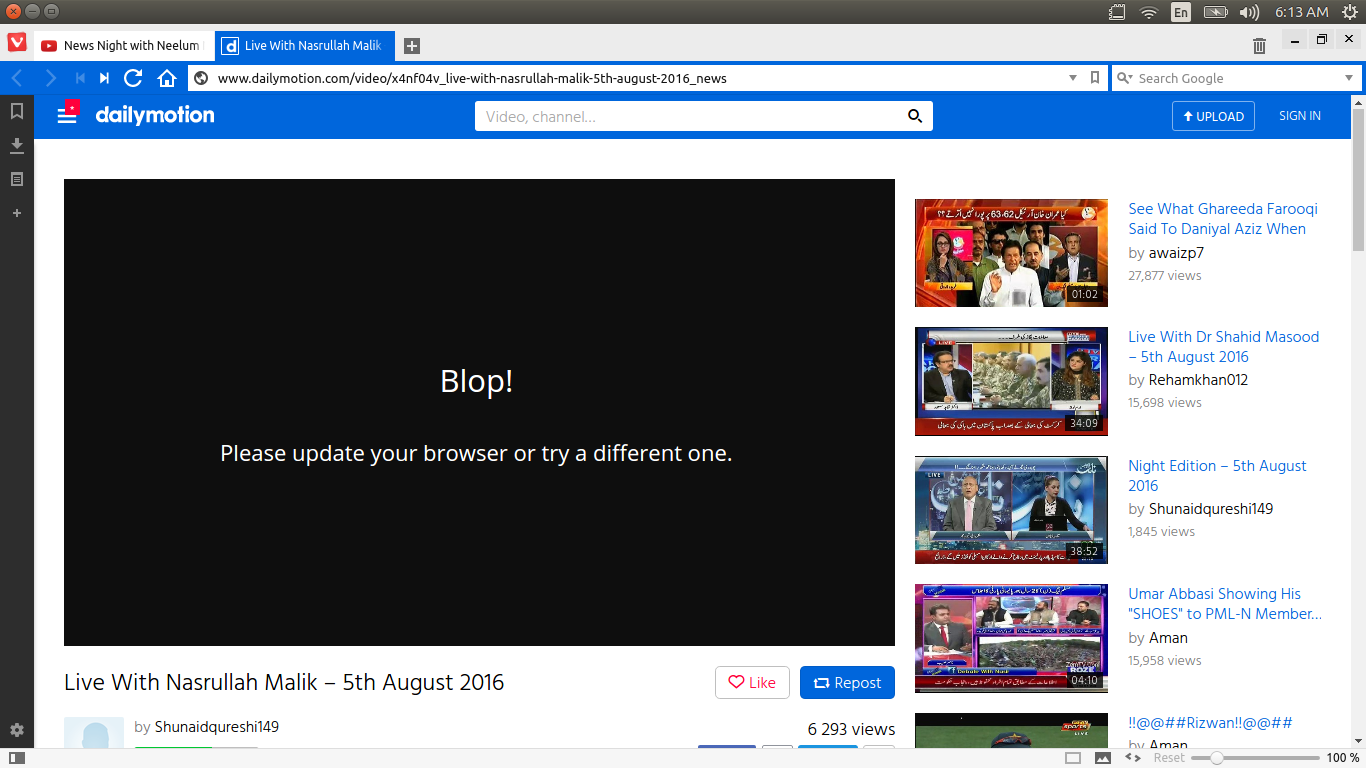Go back in browser history

pyautogui.click(x=17, y=78)
